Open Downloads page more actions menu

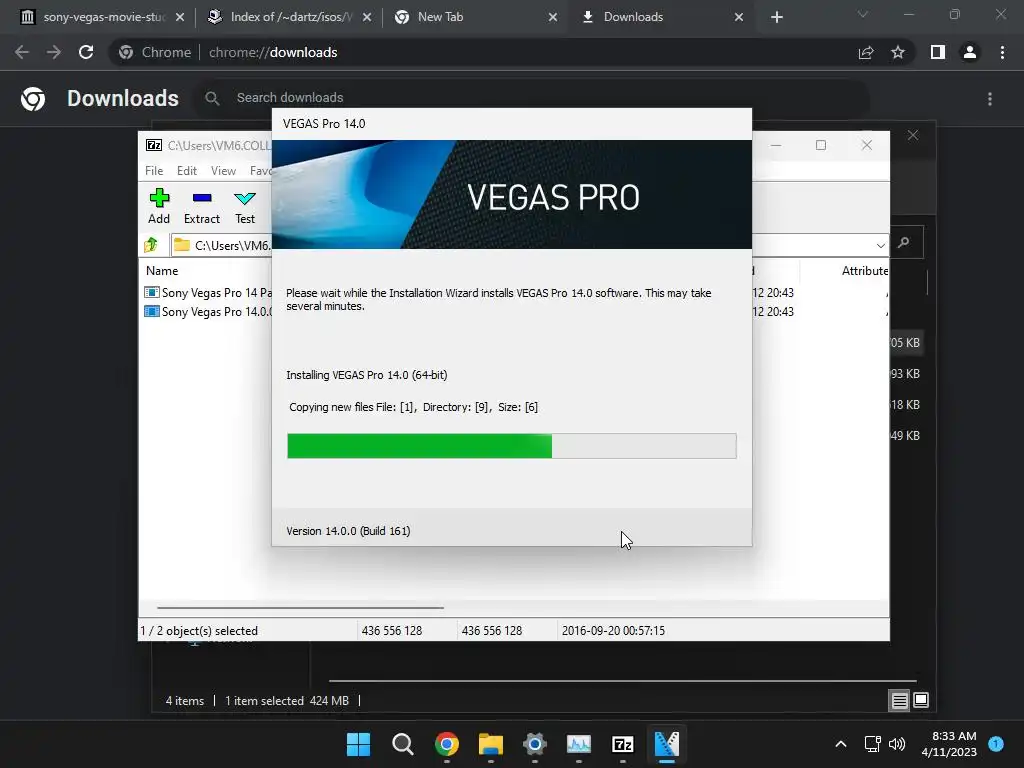tap(990, 99)
